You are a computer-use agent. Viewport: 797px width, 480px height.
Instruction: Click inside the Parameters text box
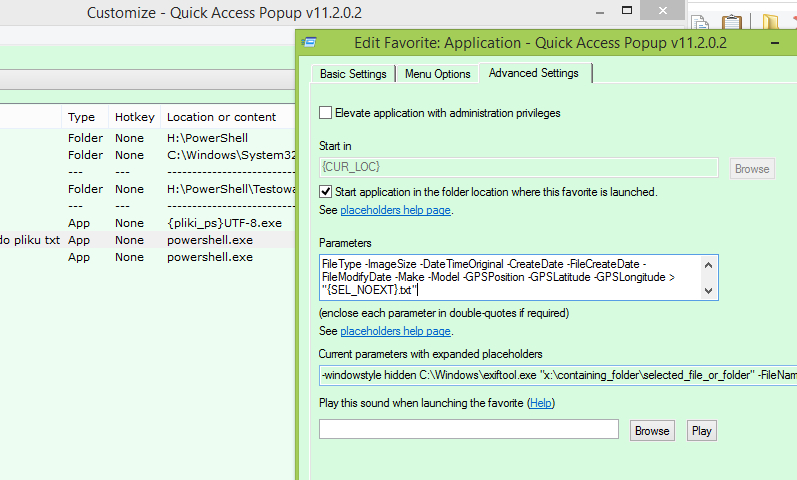pos(510,278)
